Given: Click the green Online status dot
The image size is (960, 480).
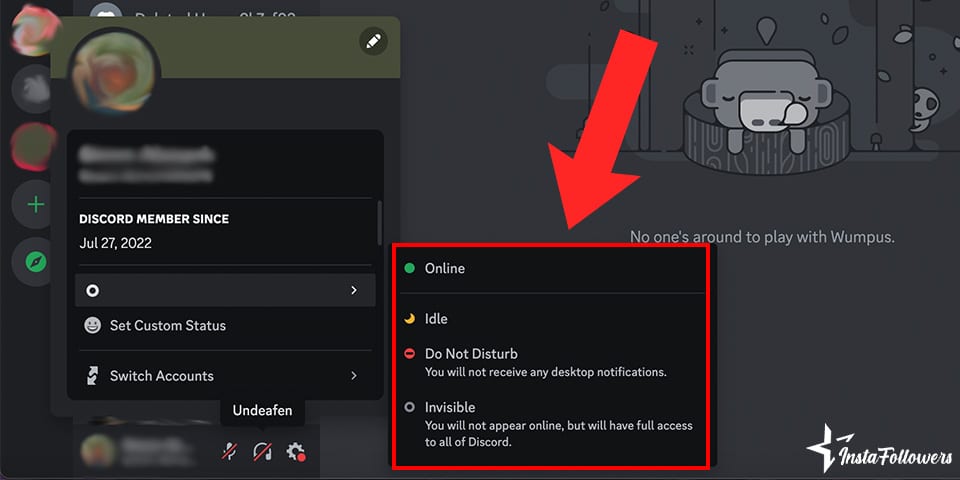Looking at the screenshot, I should click(x=410, y=268).
